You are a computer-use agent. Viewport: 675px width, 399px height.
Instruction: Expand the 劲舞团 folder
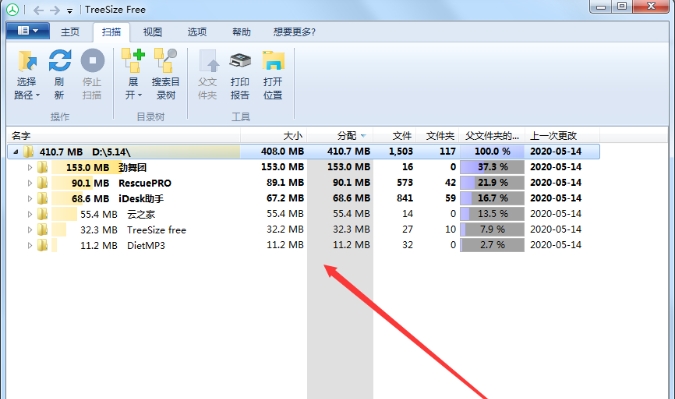30,167
